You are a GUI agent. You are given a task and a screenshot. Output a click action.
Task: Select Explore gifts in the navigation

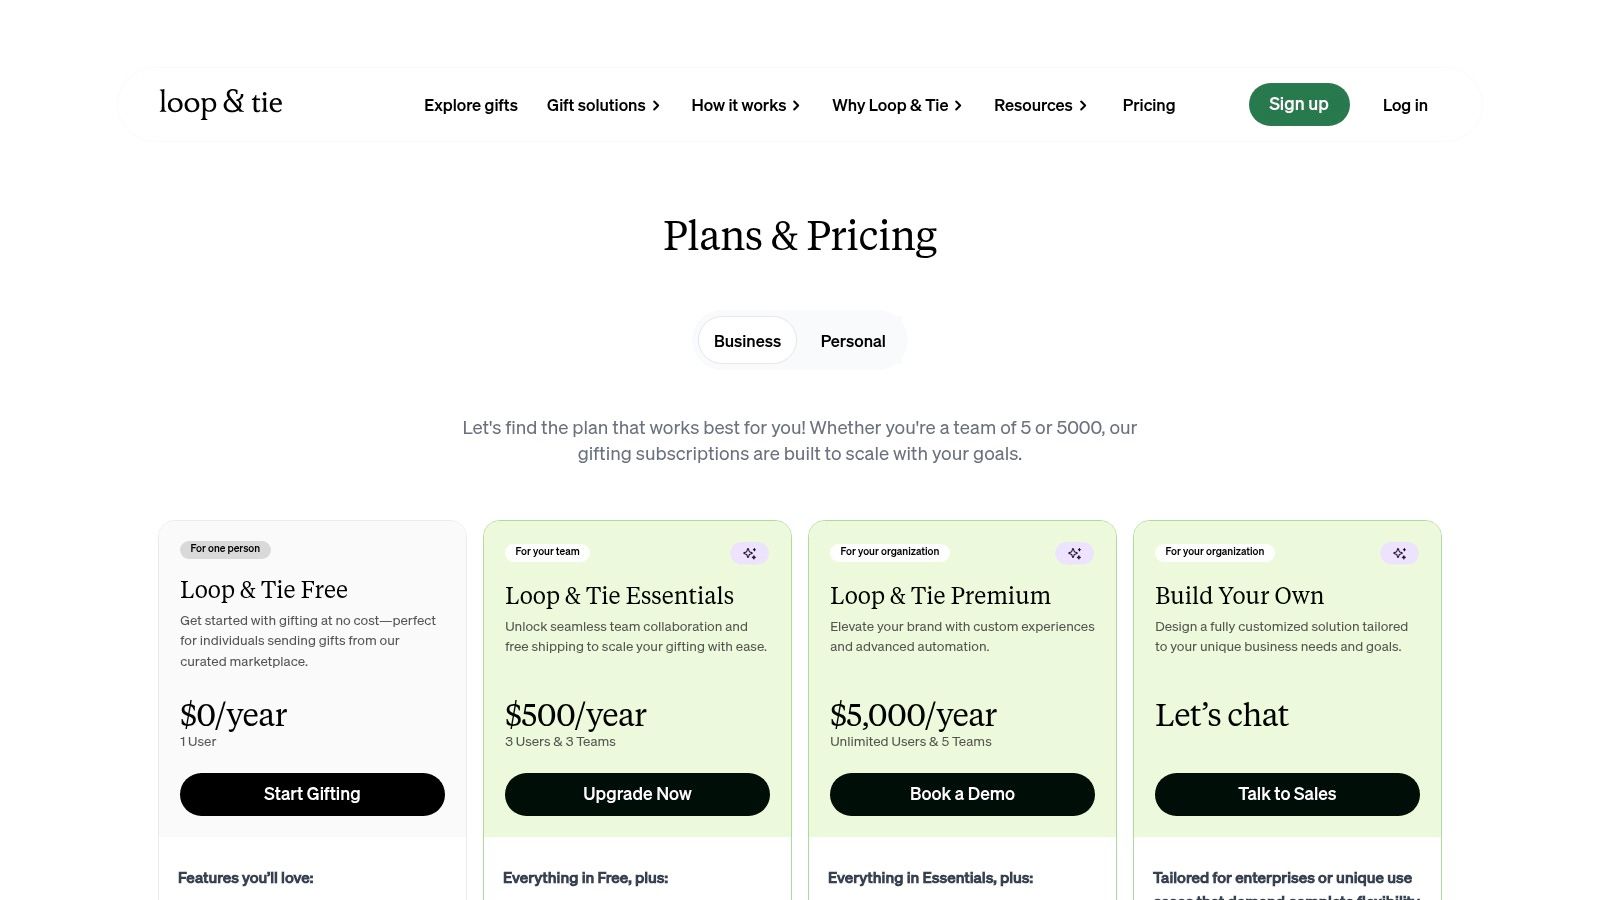(x=471, y=105)
